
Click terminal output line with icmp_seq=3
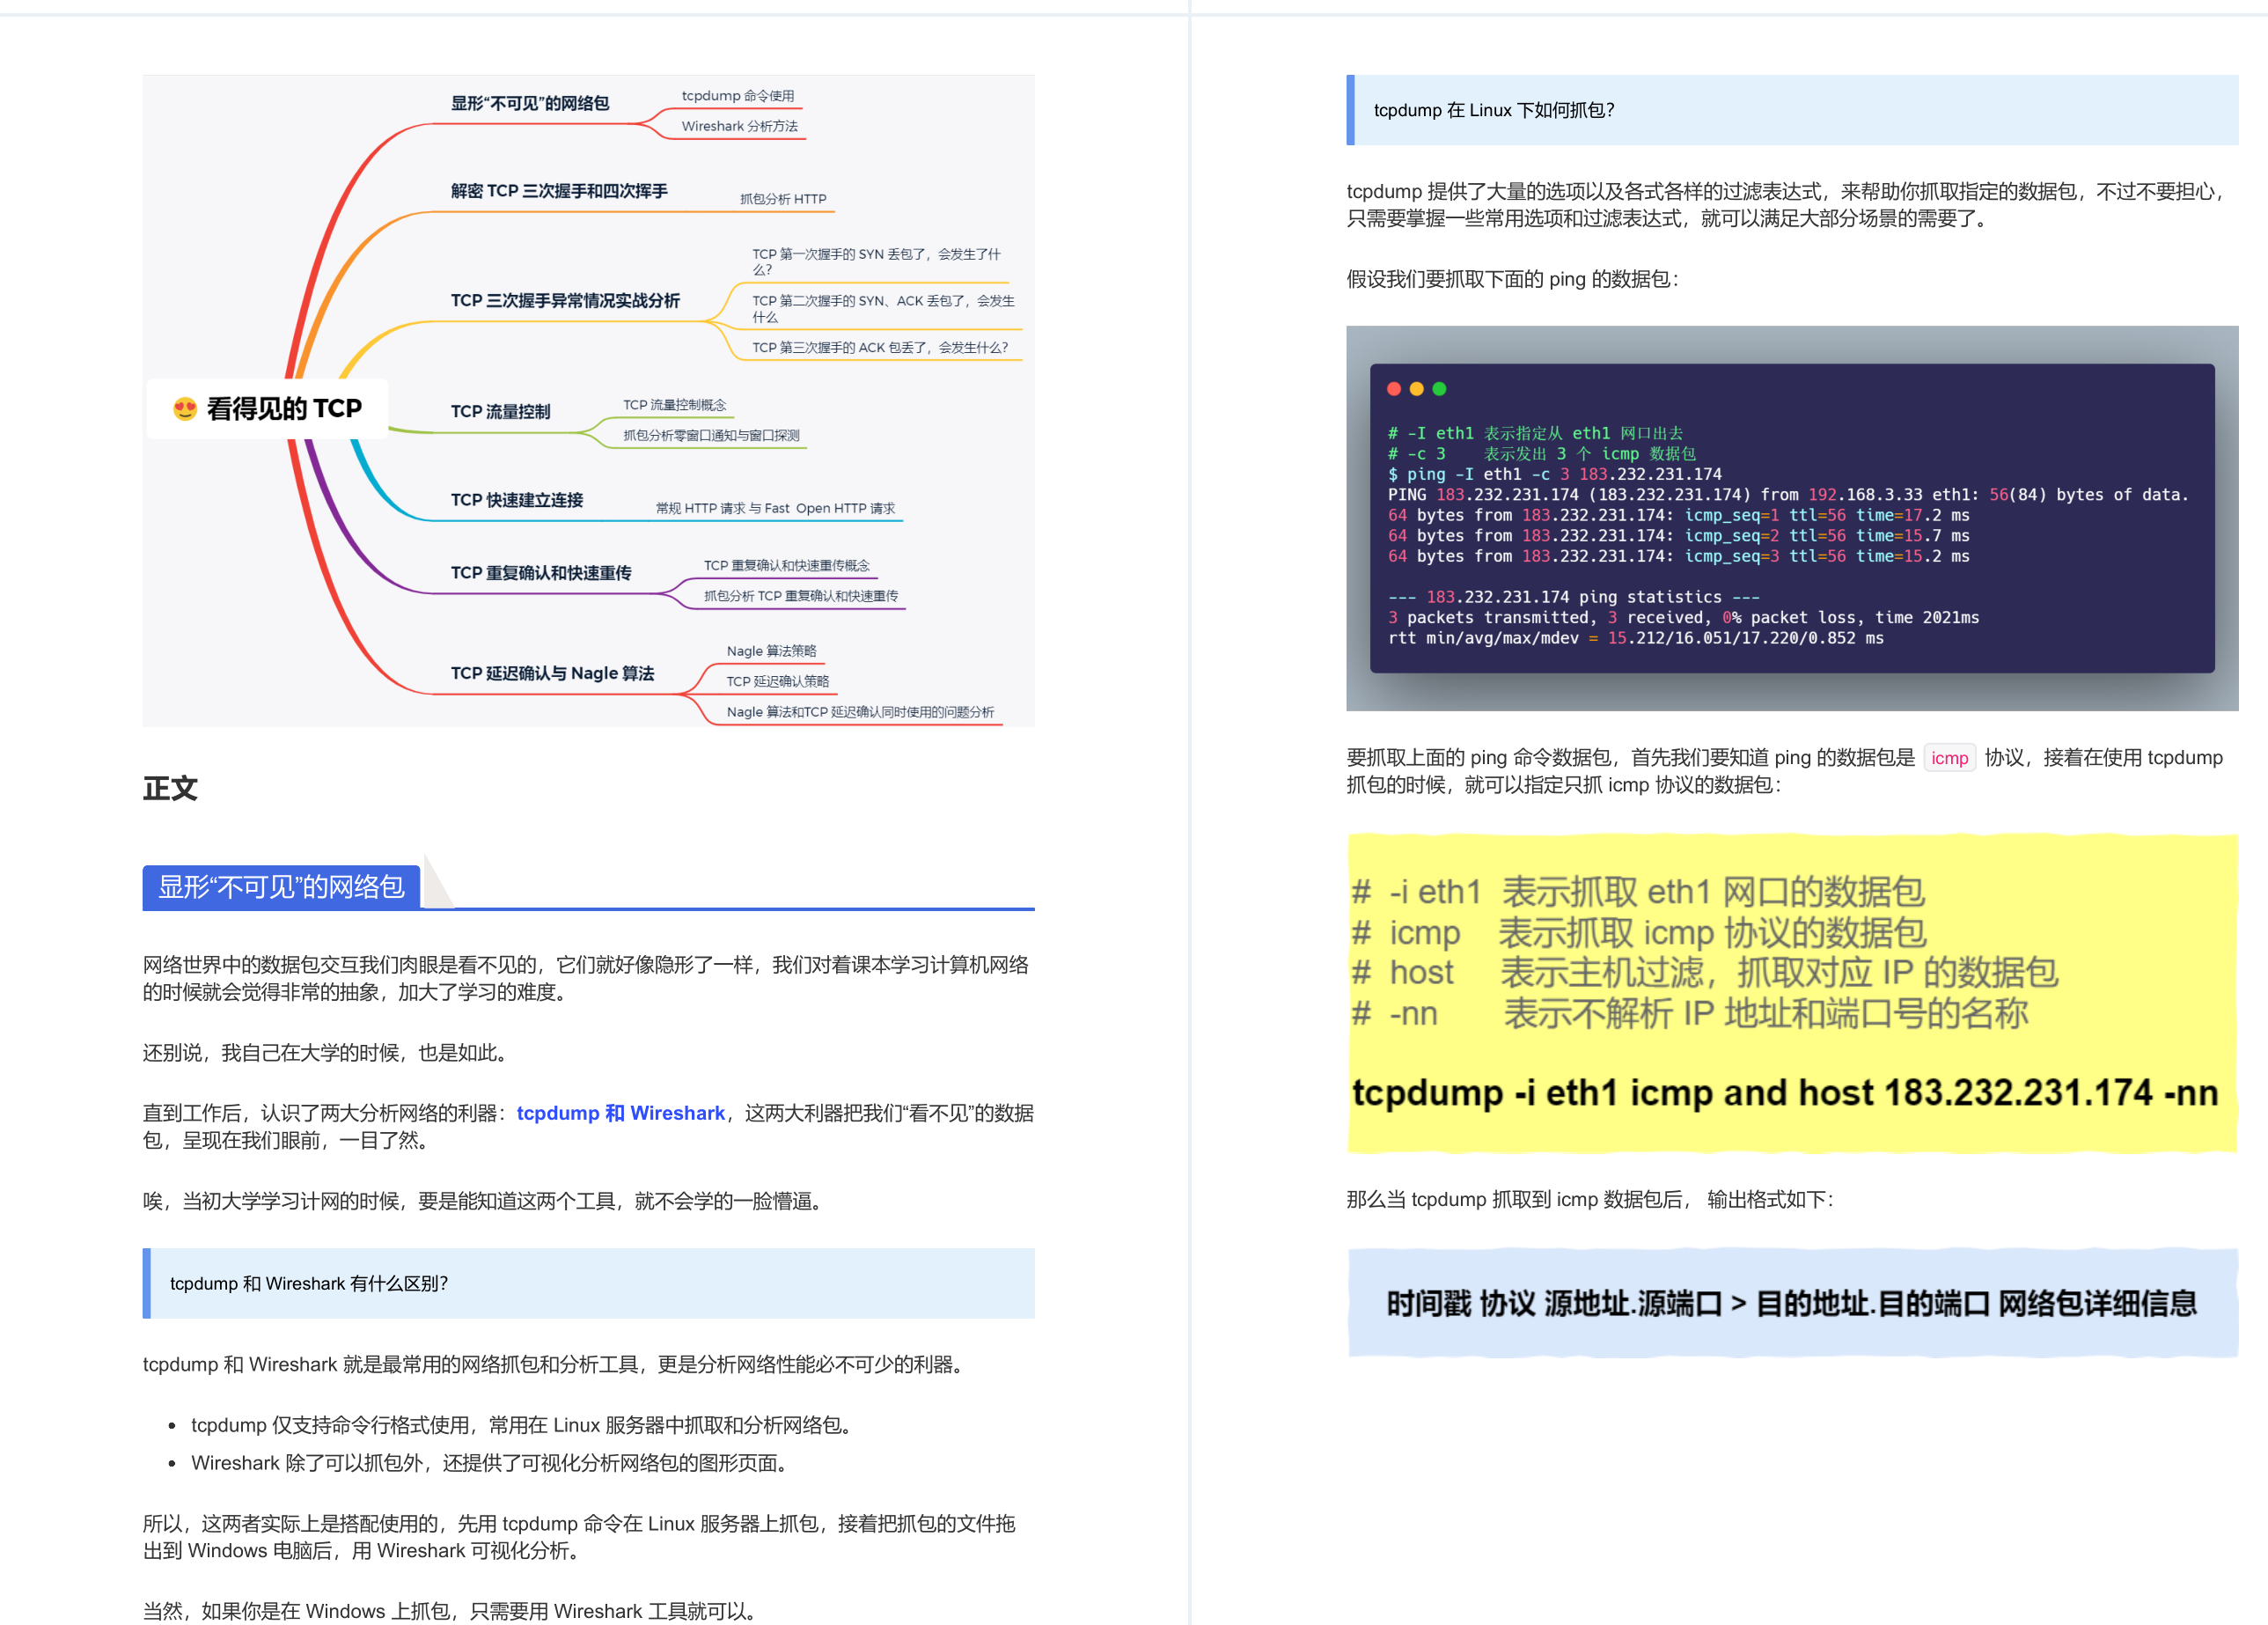point(1678,556)
